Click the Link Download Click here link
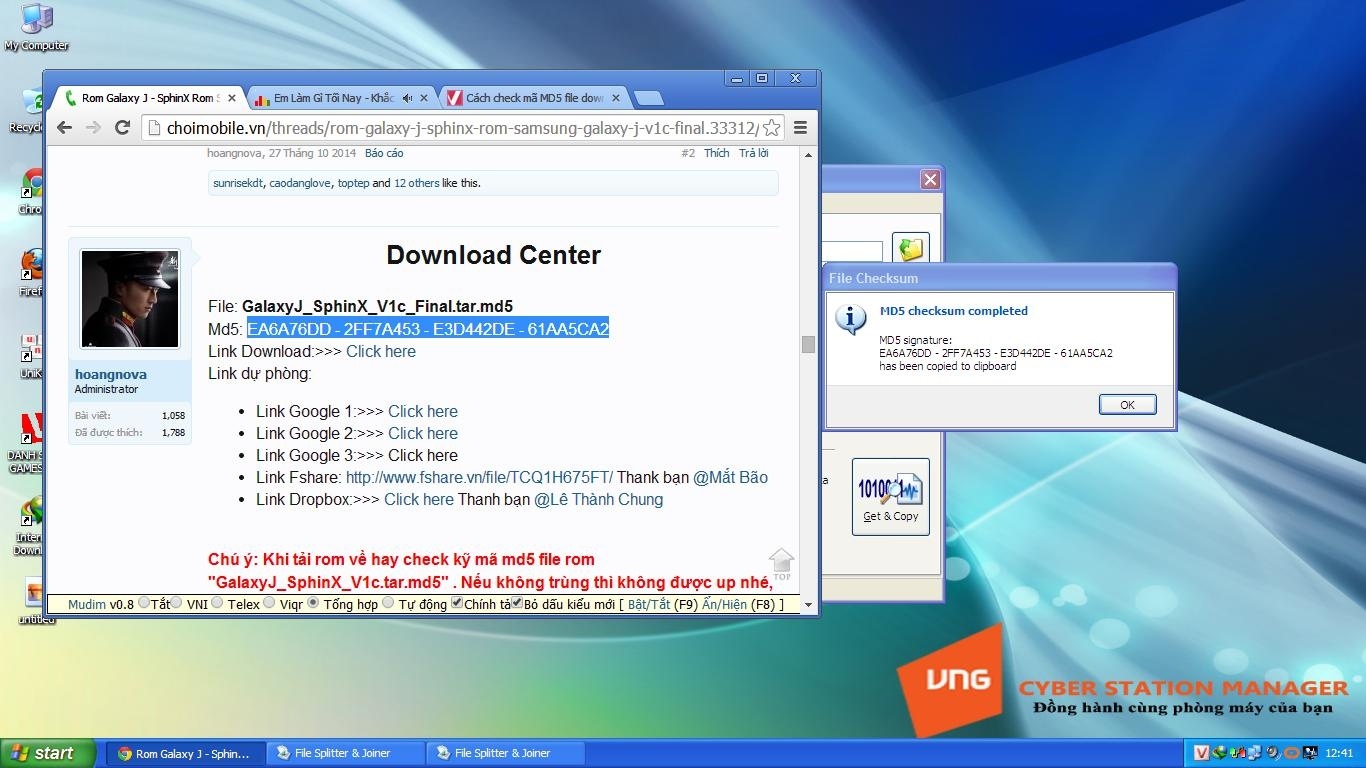 pyautogui.click(x=381, y=351)
